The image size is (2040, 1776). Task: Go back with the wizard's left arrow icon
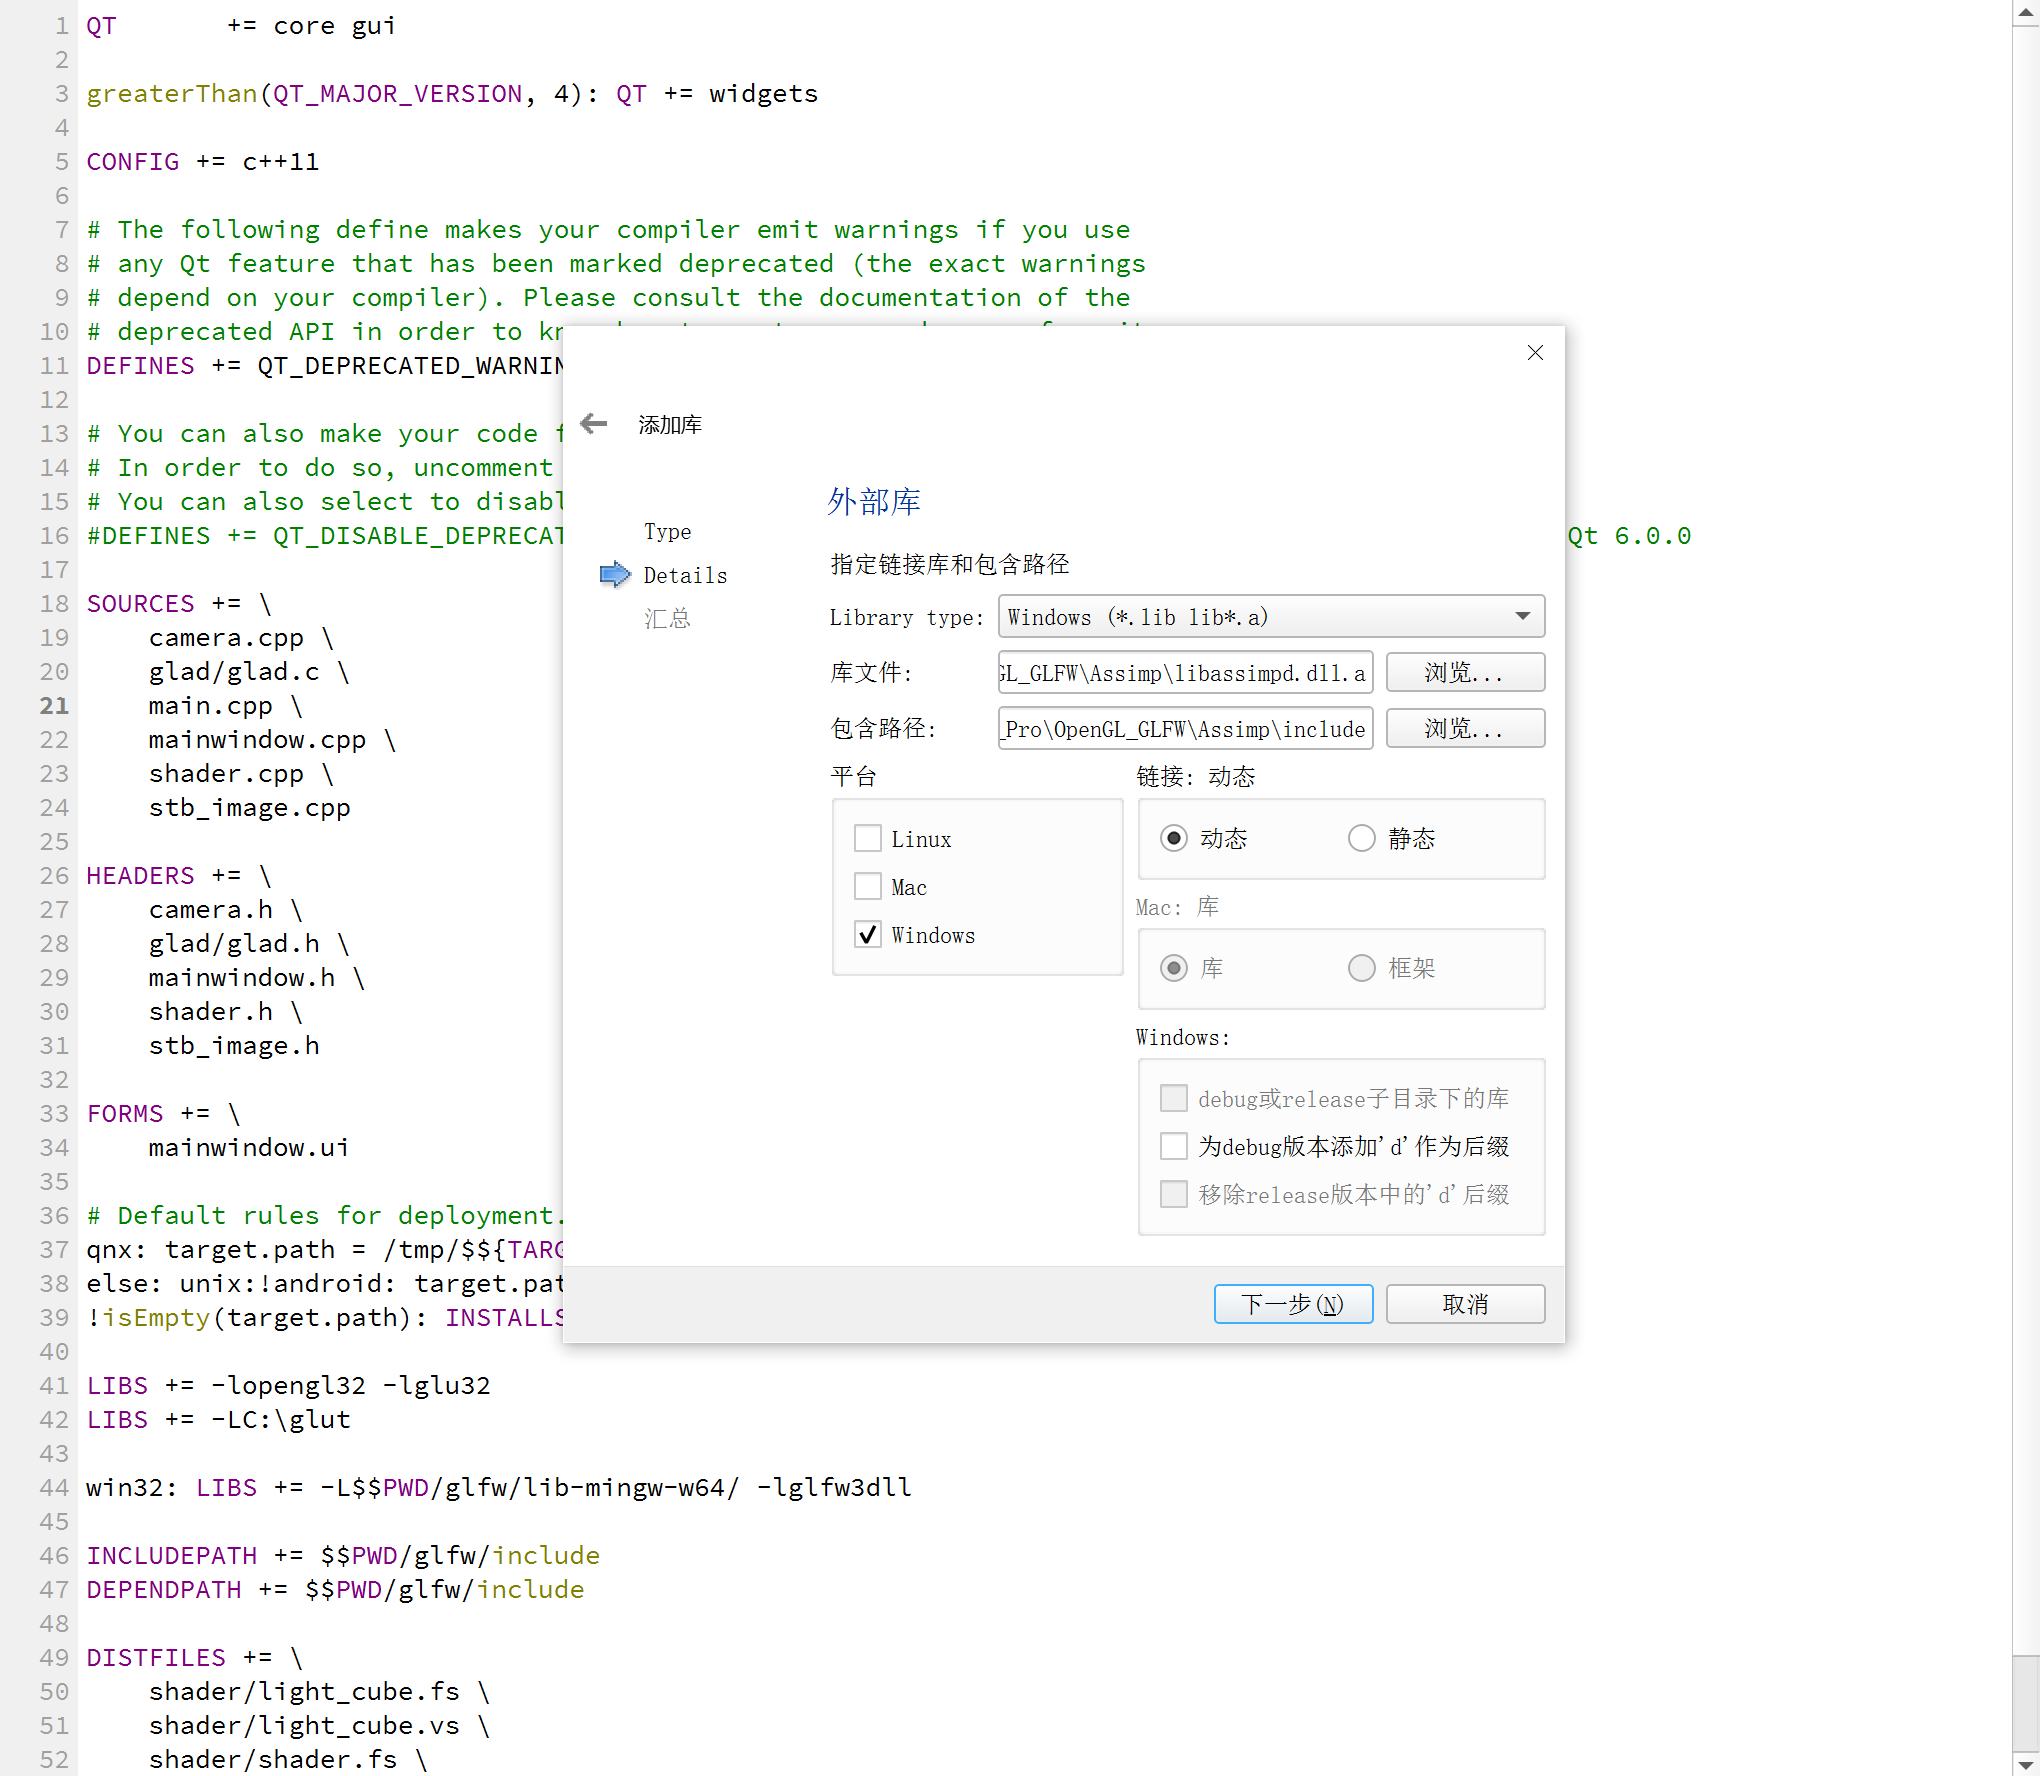[x=594, y=424]
